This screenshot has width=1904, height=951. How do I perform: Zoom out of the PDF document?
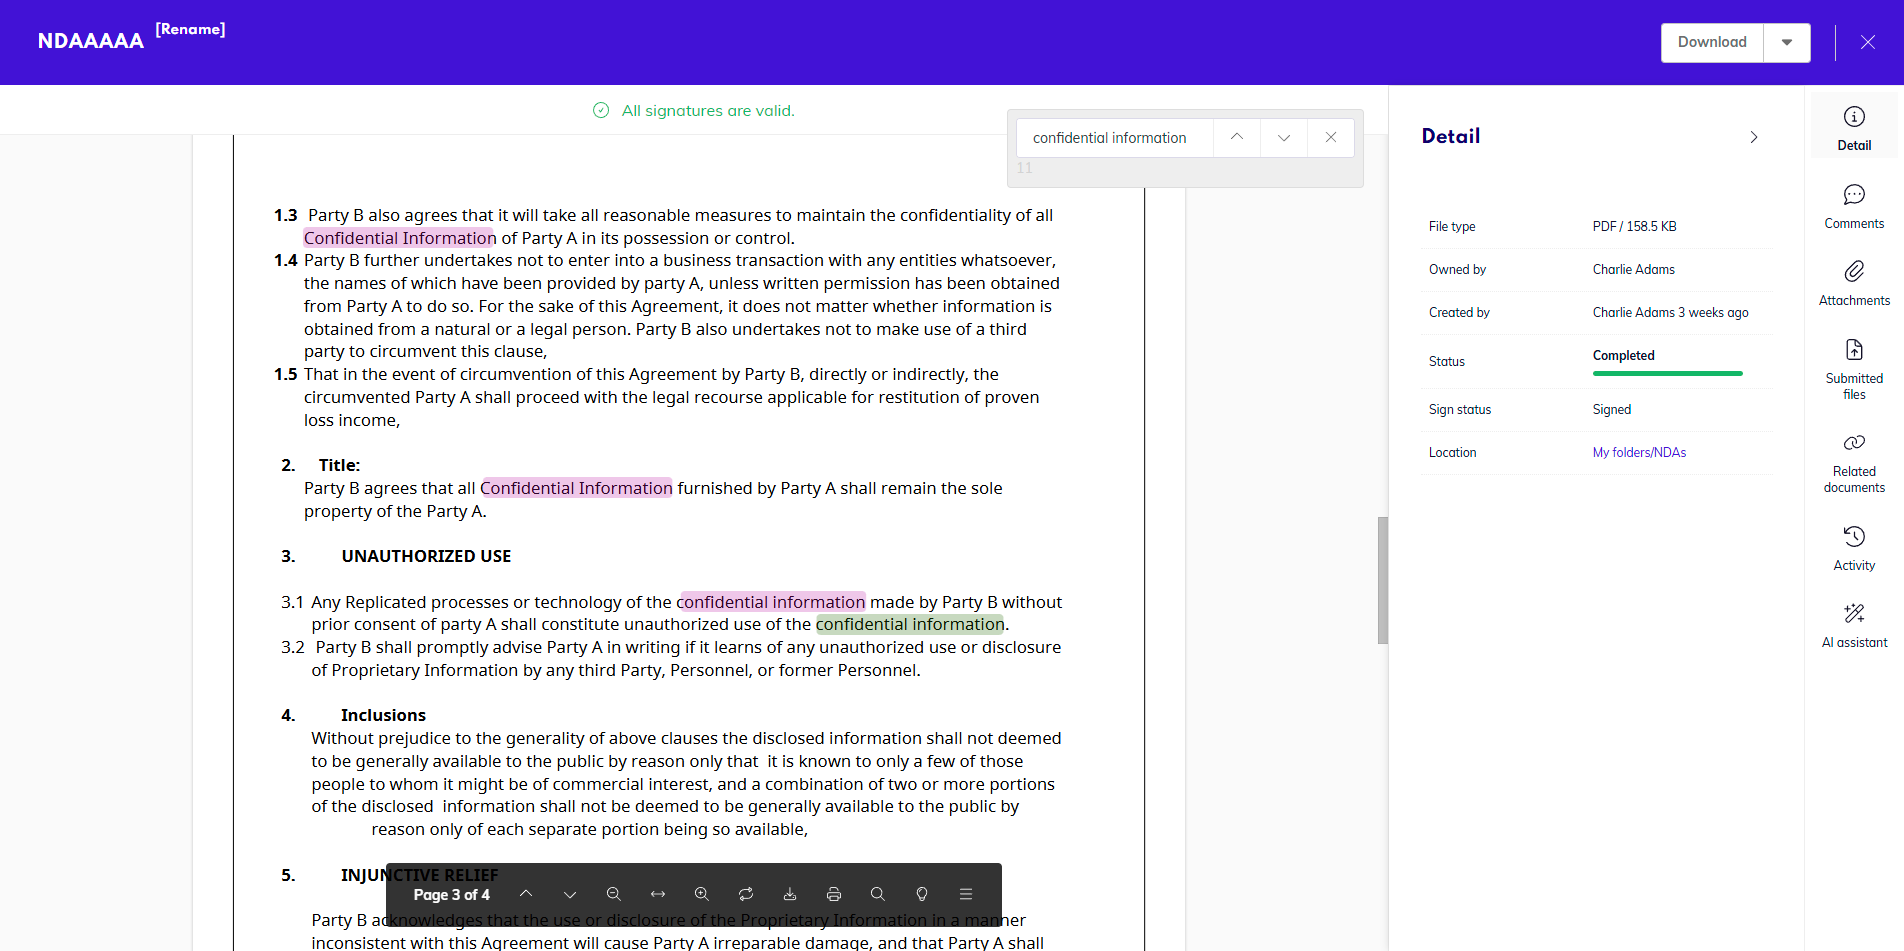click(614, 894)
